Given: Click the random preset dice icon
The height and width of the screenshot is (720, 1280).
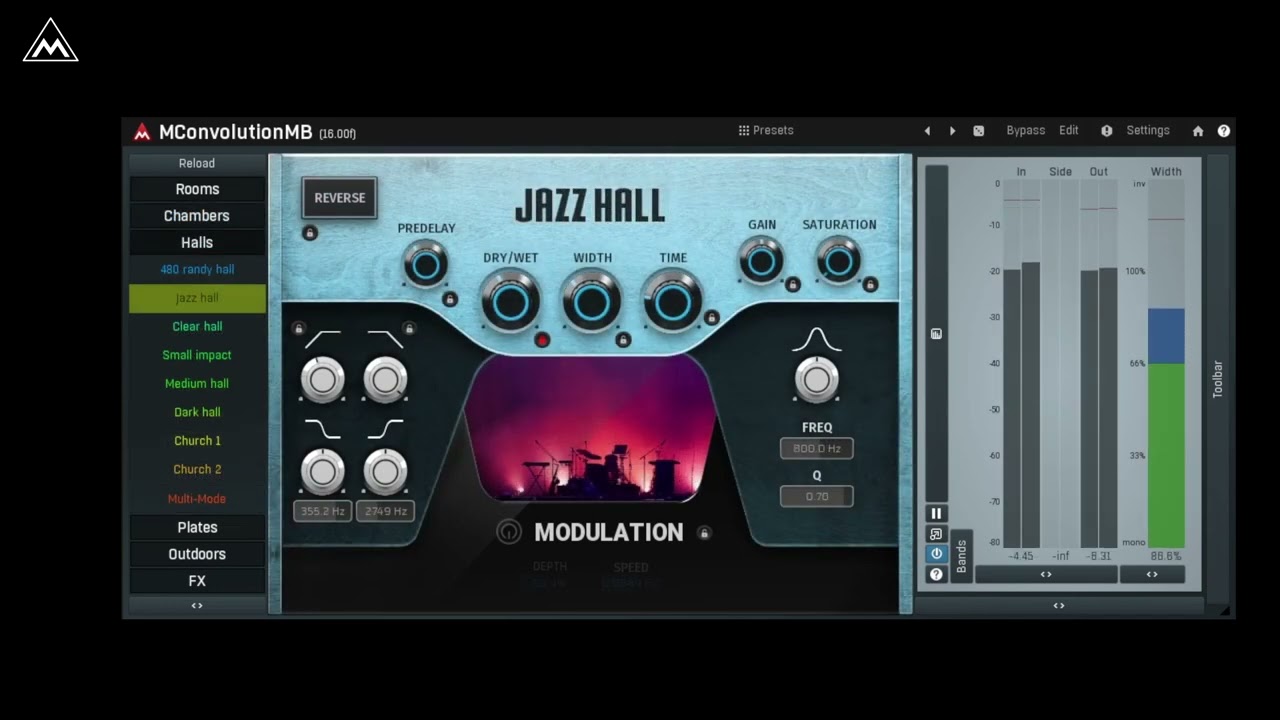Looking at the screenshot, I should (x=979, y=131).
